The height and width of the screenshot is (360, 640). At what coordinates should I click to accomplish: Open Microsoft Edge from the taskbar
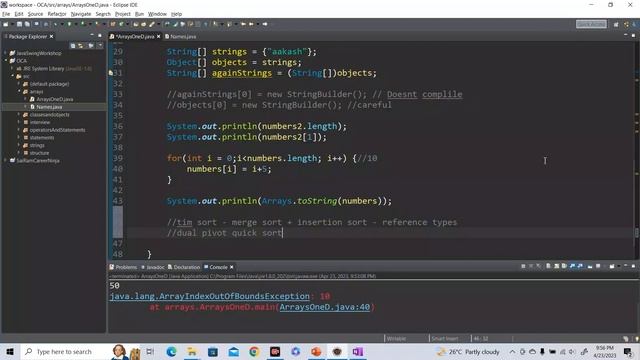point(171,351)
